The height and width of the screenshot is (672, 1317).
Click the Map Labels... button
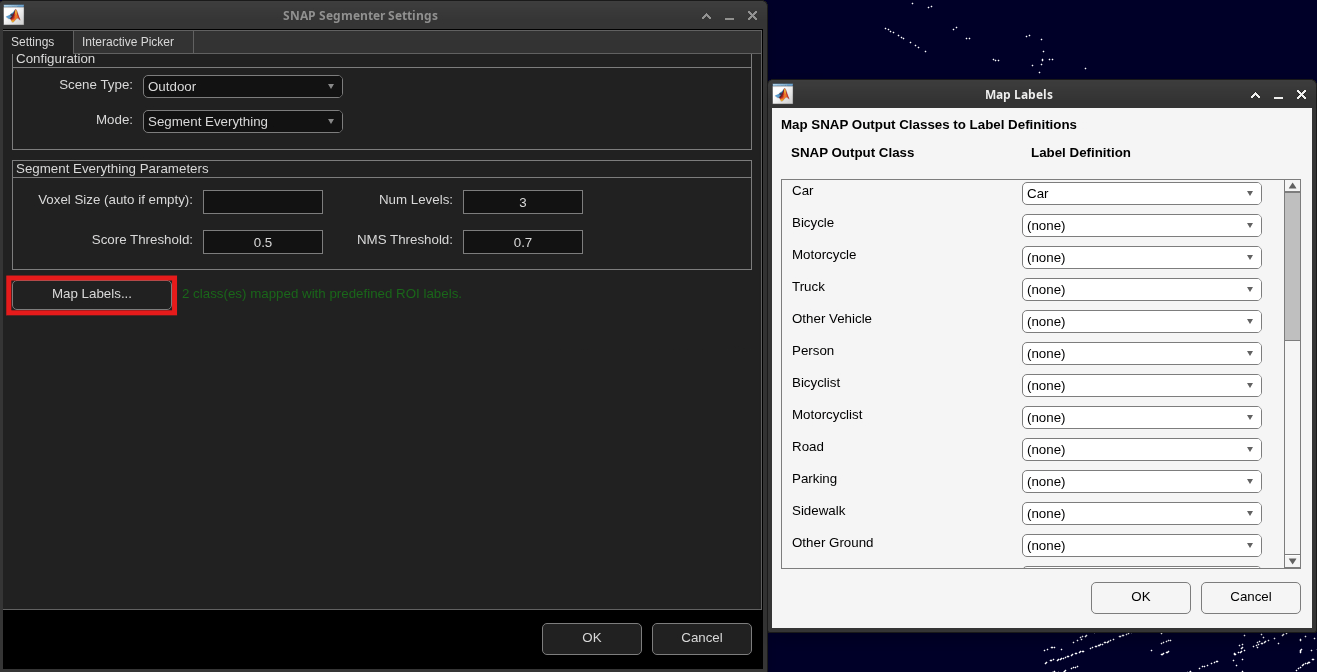(92, 294)
